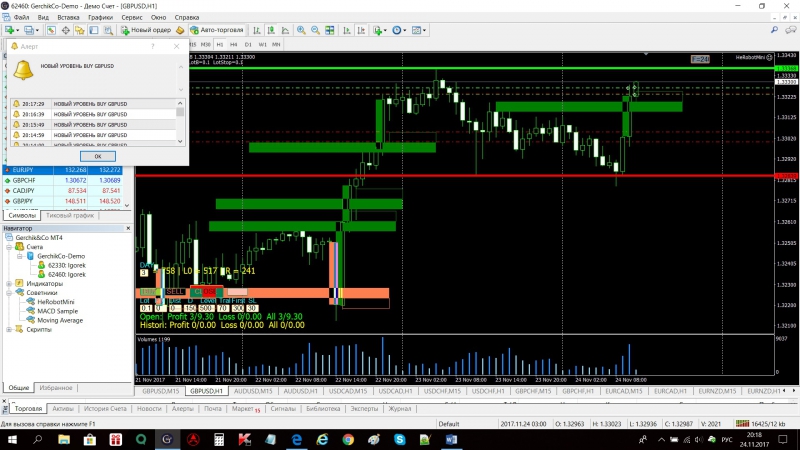Toggle the Terminal panel icon
The width and height of the screenshot is (800, 450).
94,30
